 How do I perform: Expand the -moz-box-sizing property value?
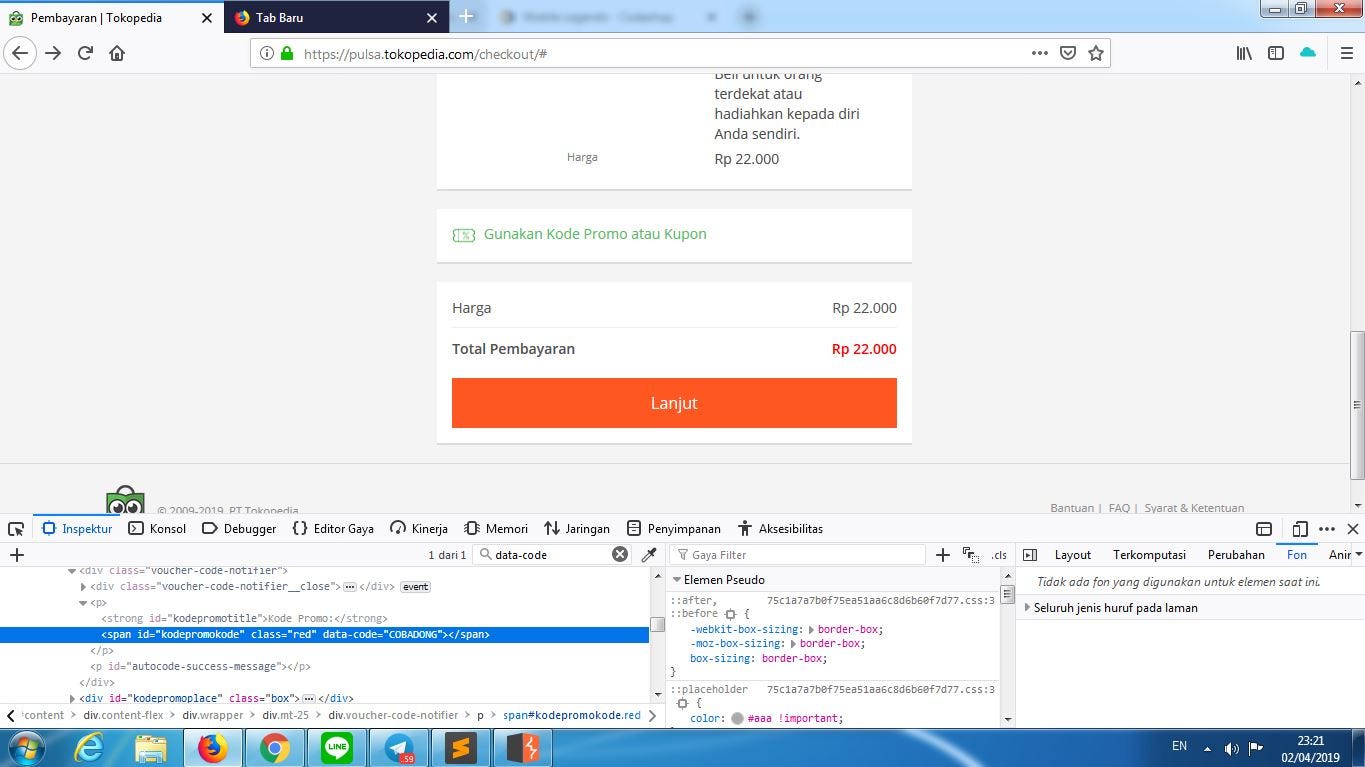(x=793, y=644)
